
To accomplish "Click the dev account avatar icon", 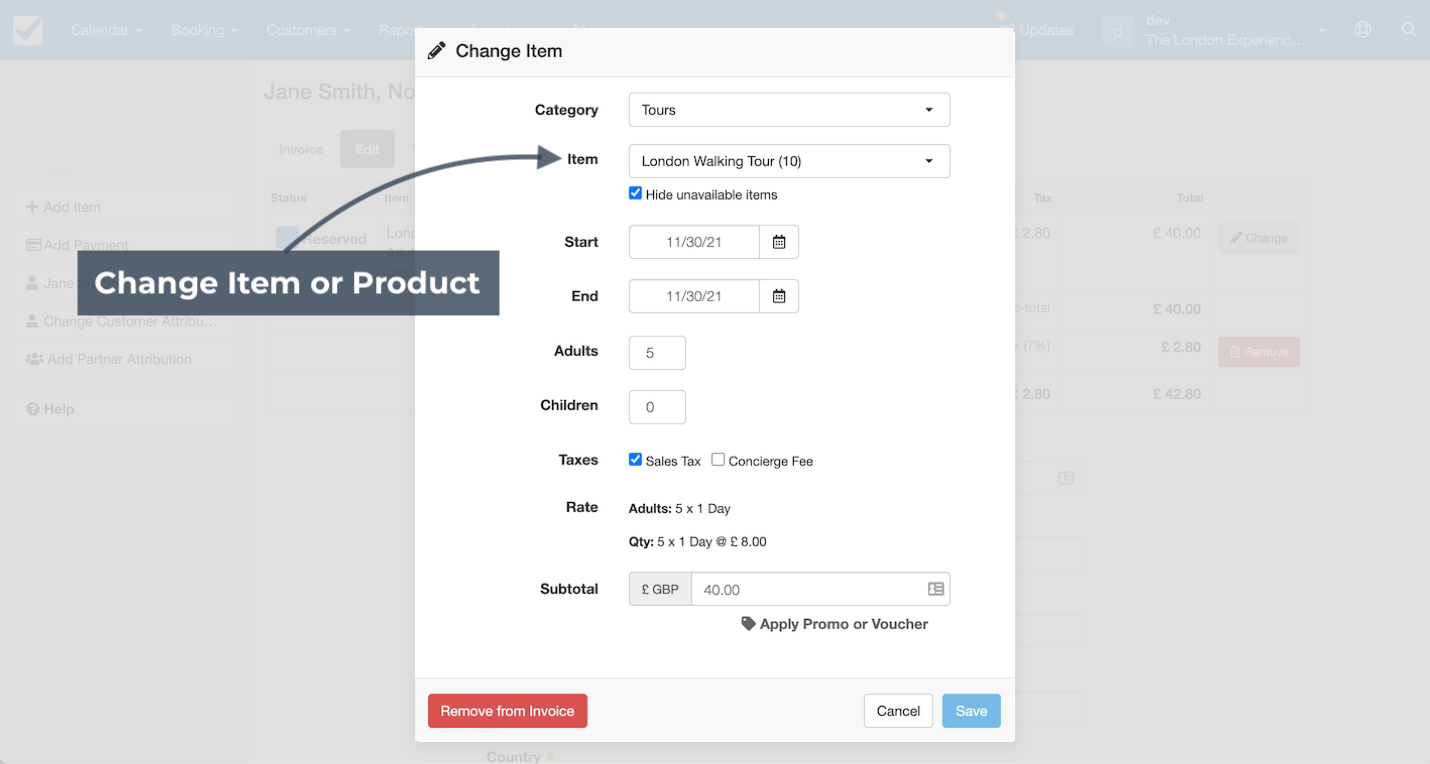I will [1118, 31].
